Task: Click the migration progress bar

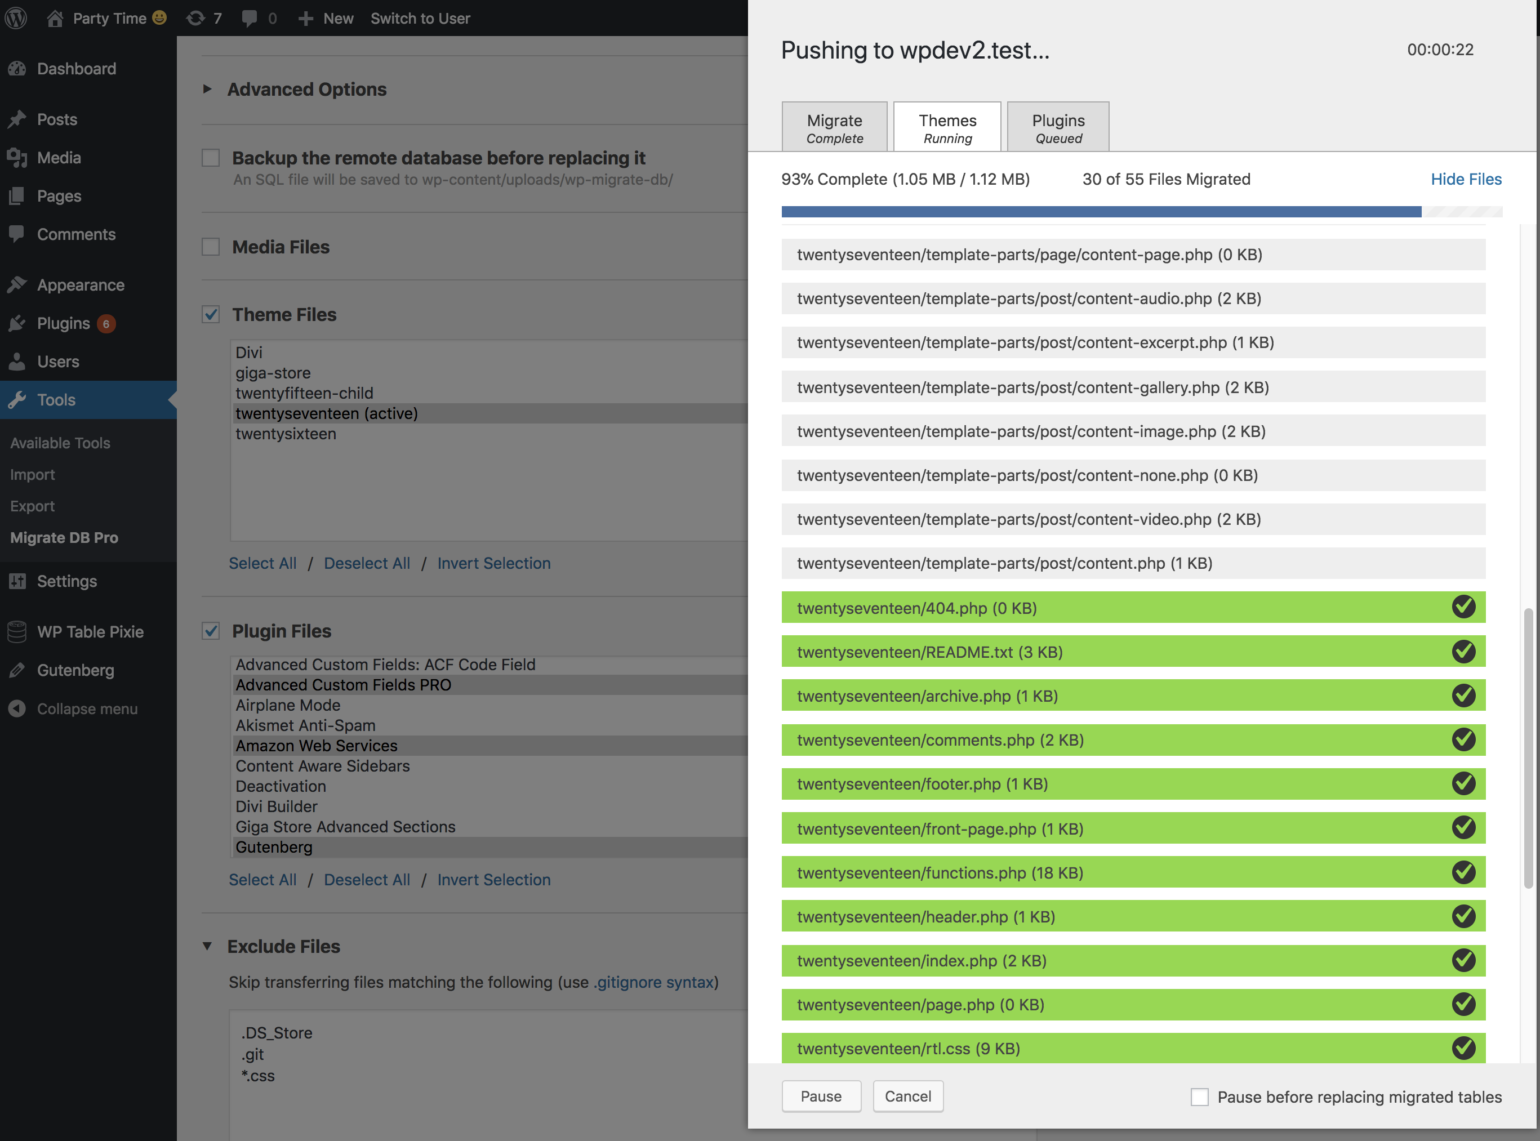Action: pyautogui.click(x=1141, y=212)
